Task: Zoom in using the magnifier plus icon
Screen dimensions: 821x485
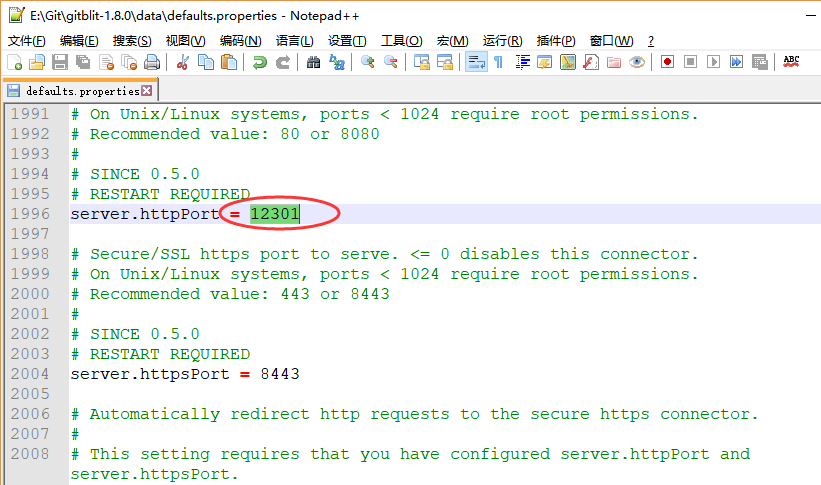Action: (368, 62)
